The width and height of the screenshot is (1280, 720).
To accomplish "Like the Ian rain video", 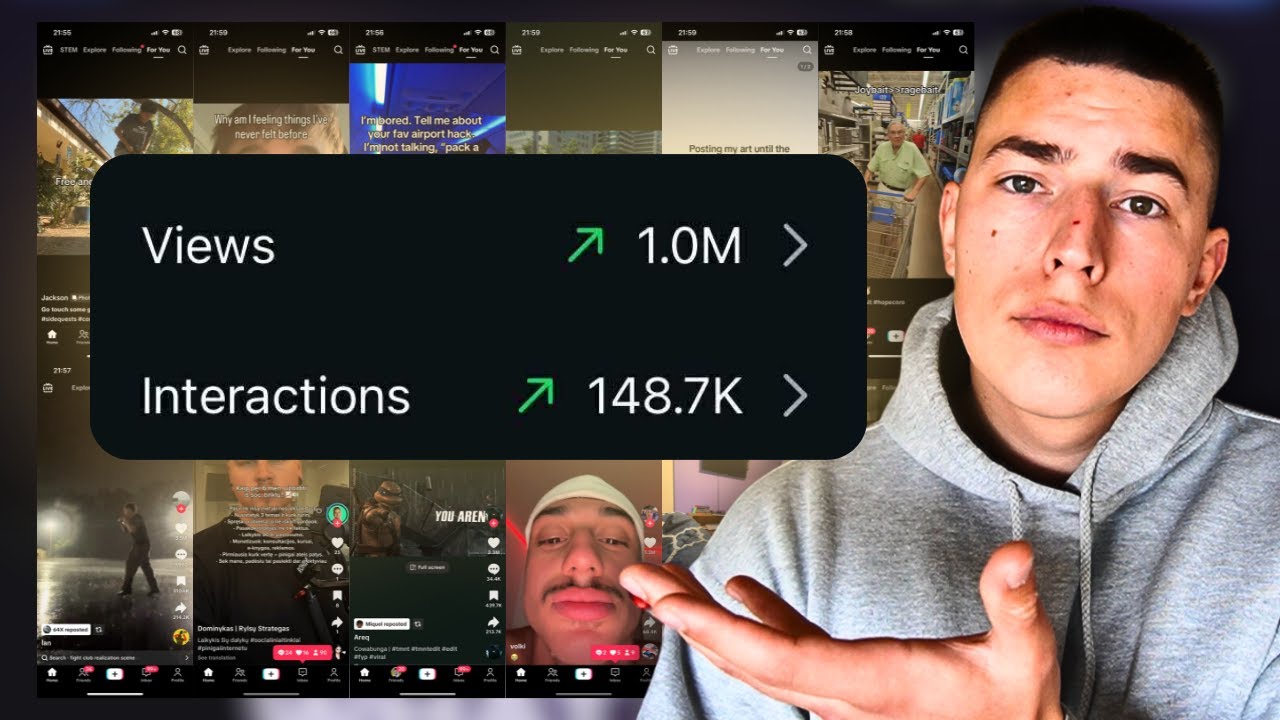I will tap(181, 528).
